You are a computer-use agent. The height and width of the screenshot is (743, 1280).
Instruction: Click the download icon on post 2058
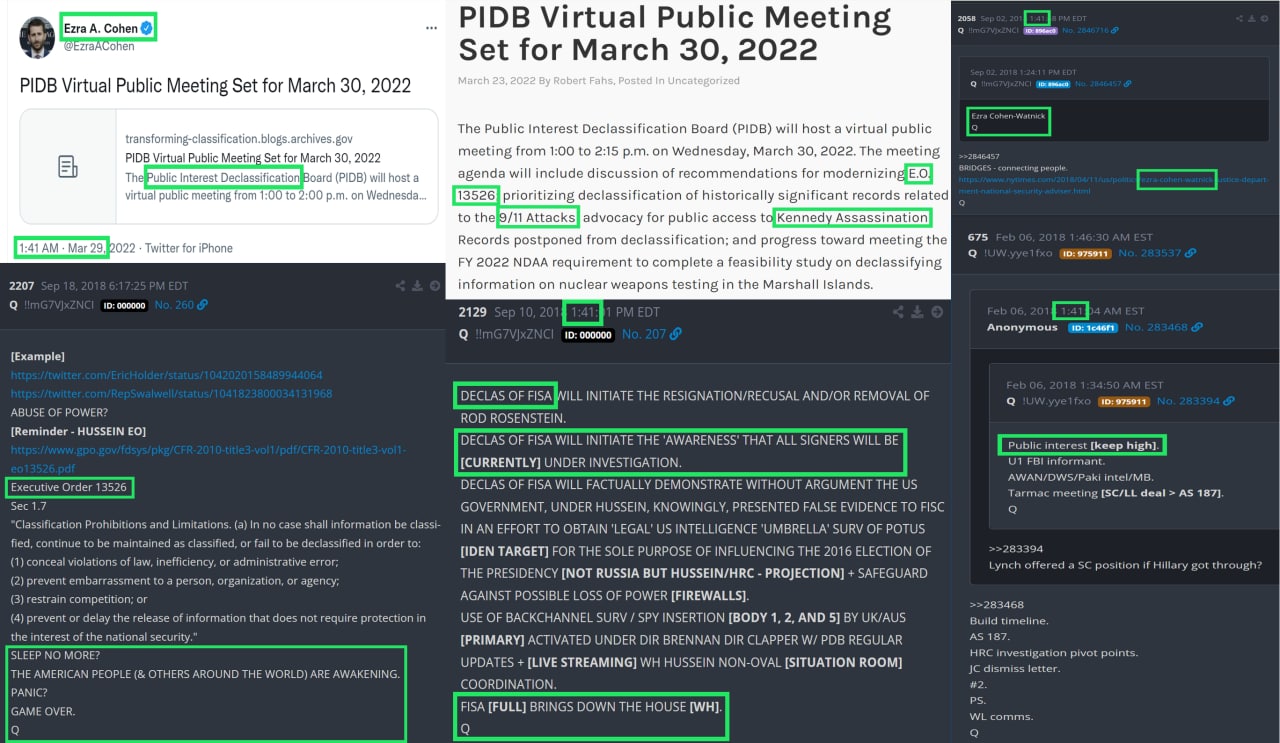point(1253,18)
